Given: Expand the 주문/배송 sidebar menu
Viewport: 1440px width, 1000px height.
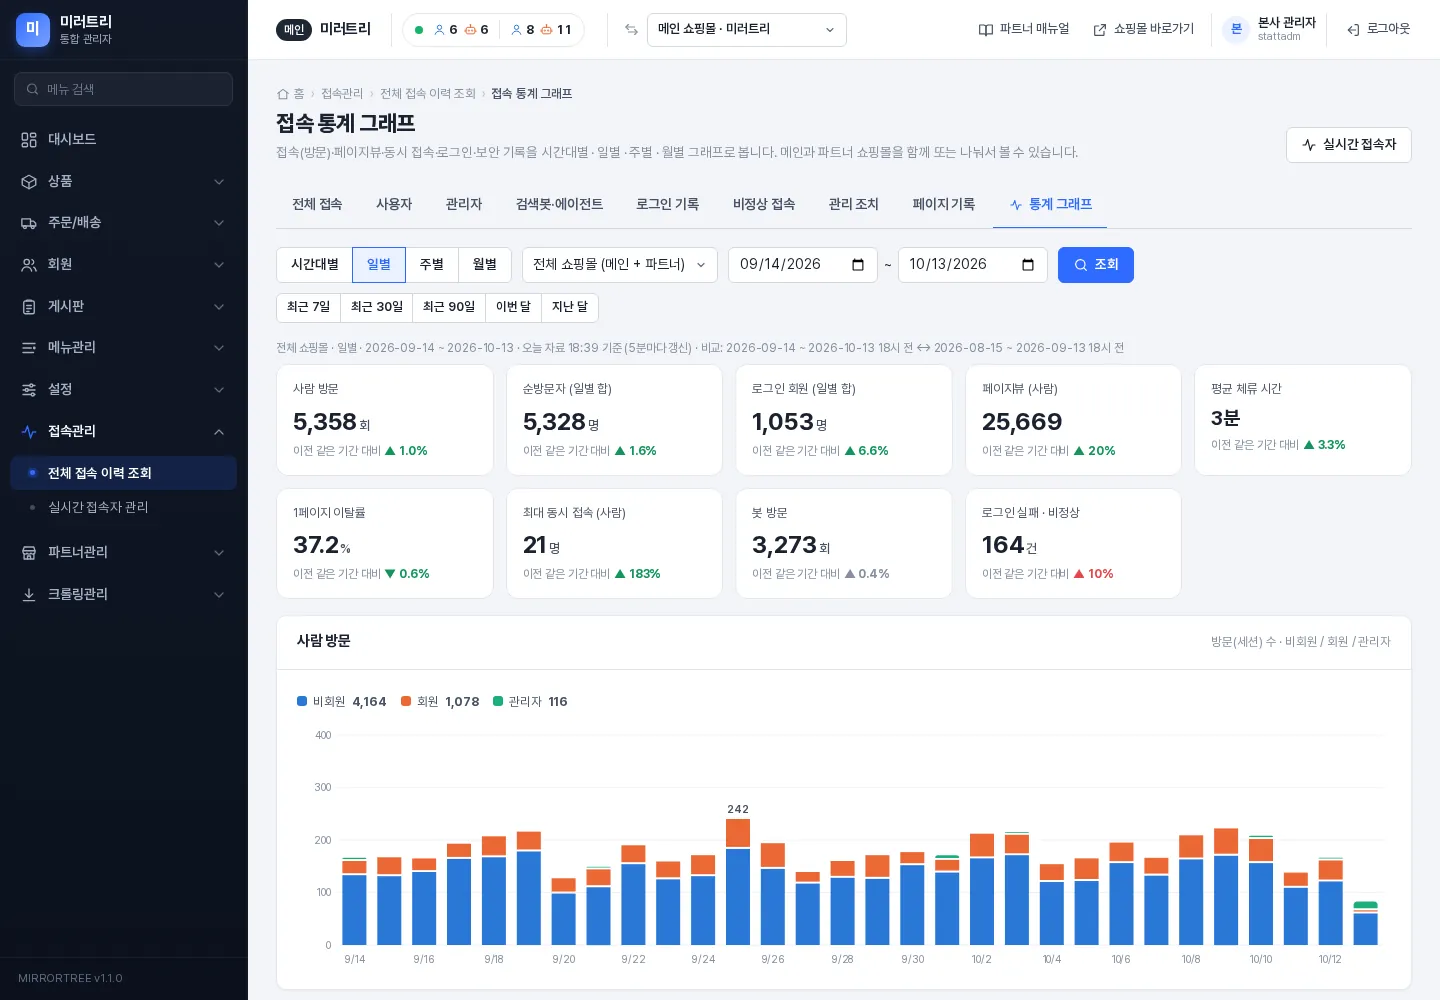Looking at the screenshot, I should (124, 223).
